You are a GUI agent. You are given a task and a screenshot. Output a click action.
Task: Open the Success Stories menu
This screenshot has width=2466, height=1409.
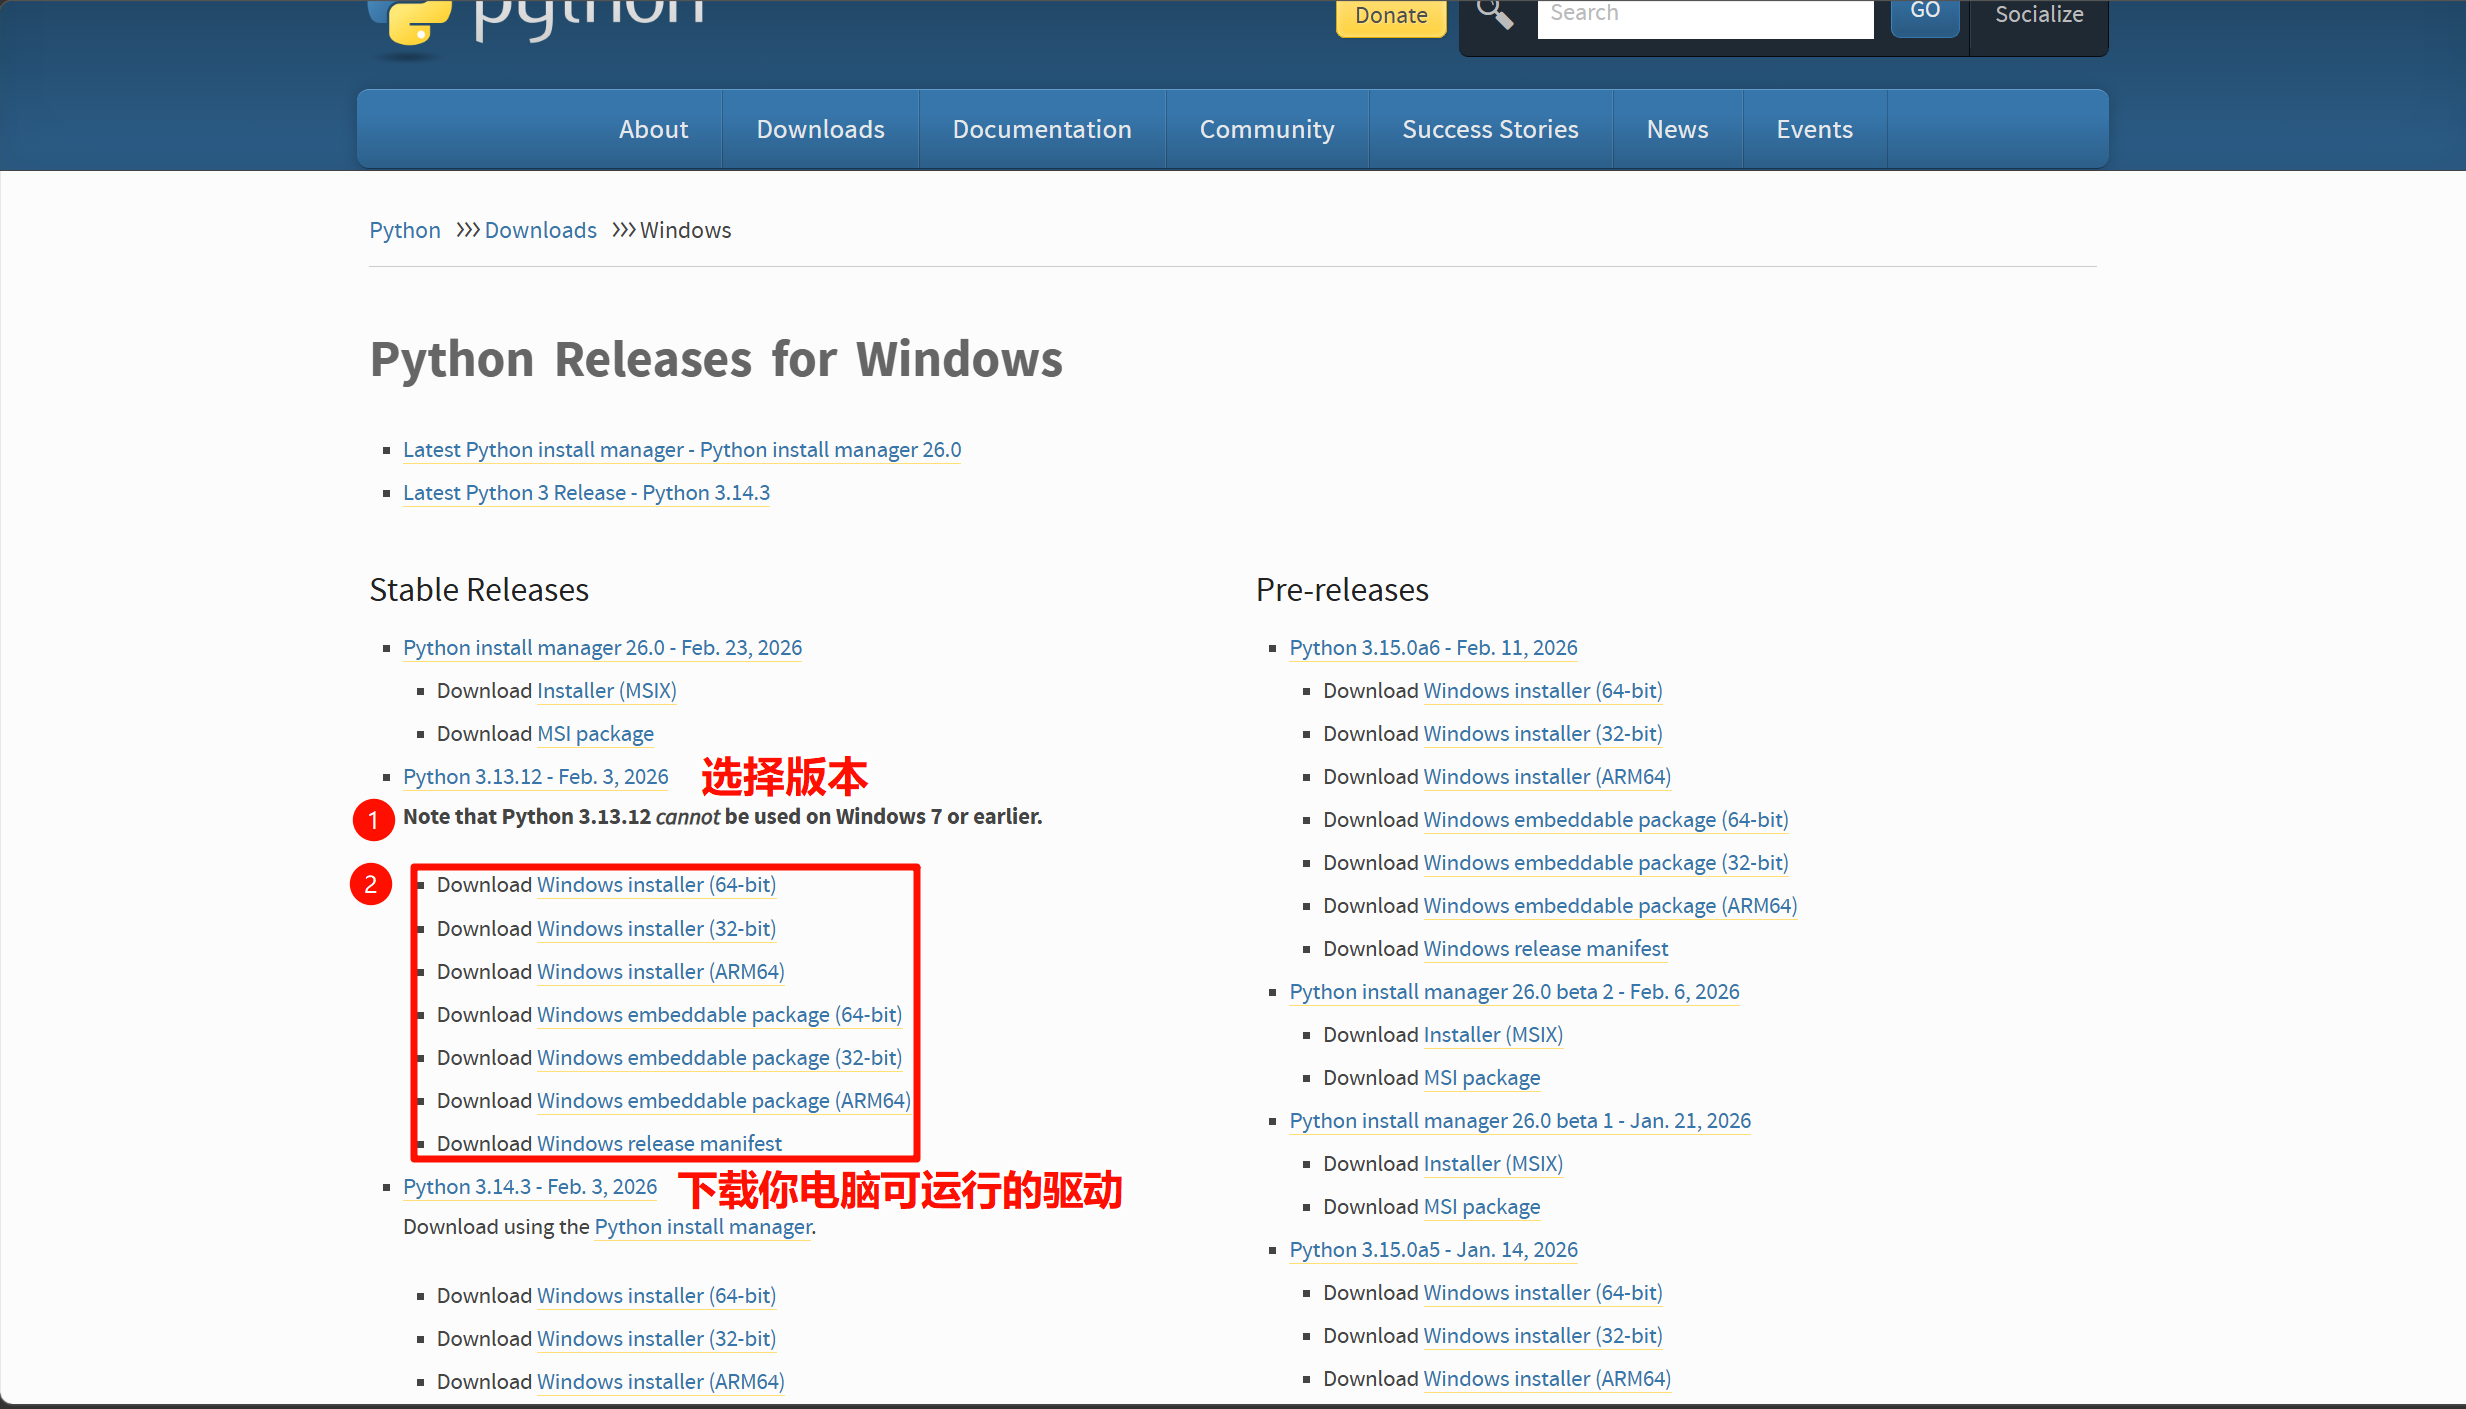tap(1490, 129)
